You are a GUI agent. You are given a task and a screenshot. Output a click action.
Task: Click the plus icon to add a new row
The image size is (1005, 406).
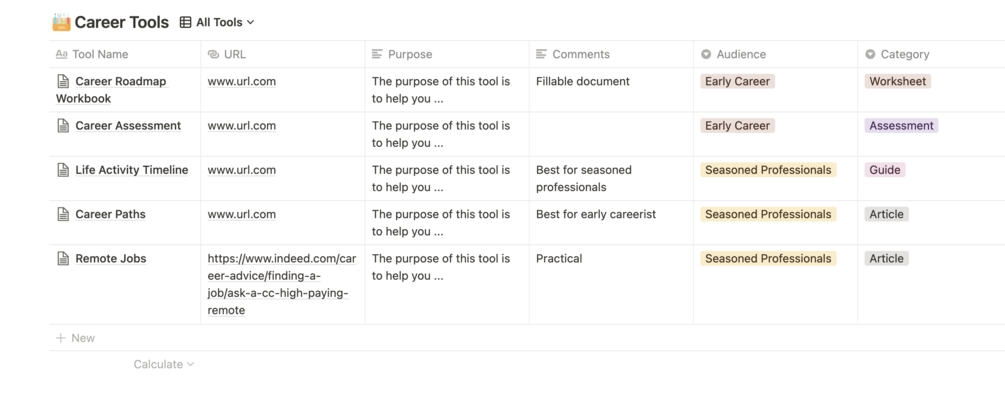(61, 338)
